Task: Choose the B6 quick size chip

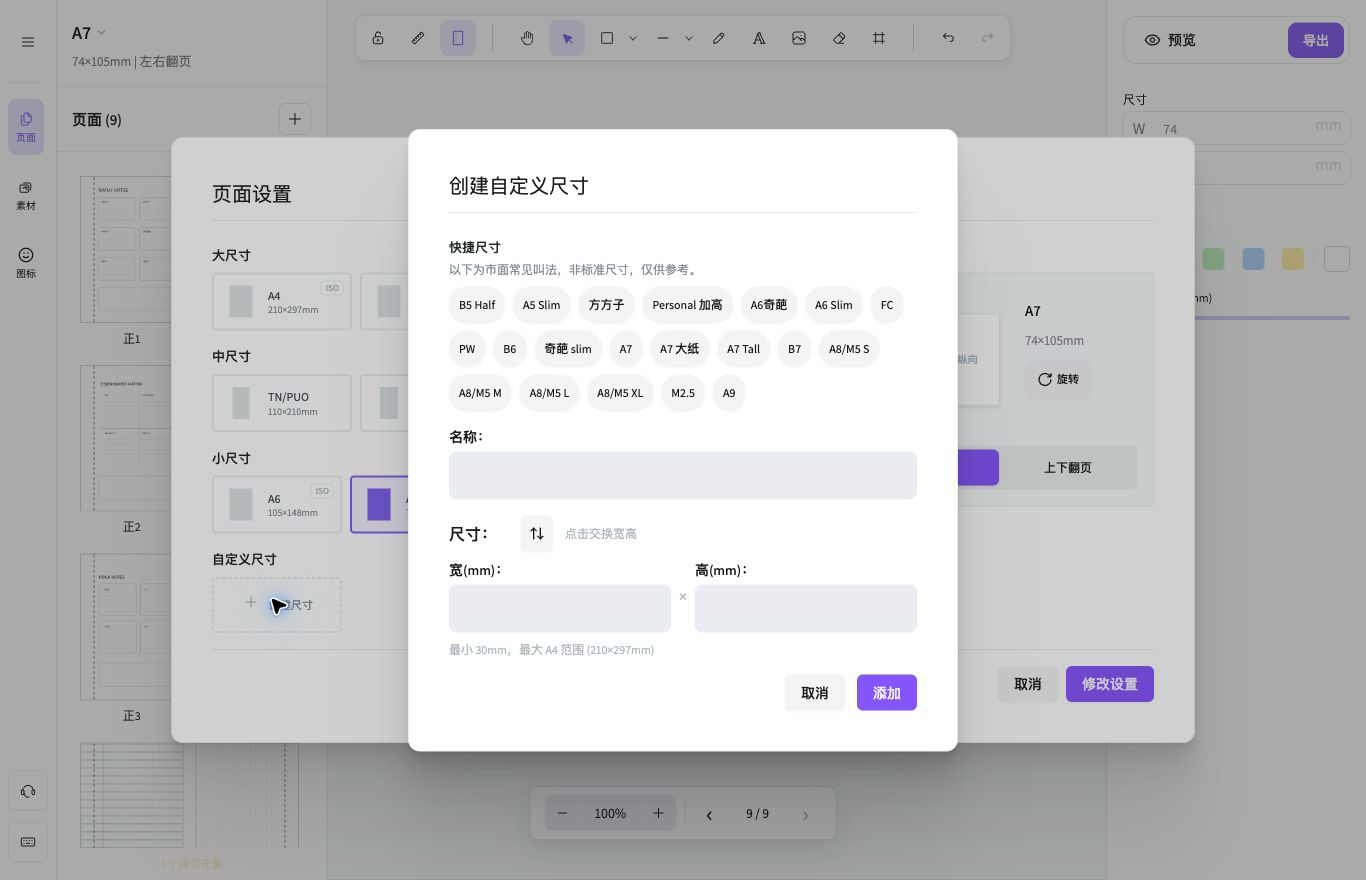Action: point(510,349)
